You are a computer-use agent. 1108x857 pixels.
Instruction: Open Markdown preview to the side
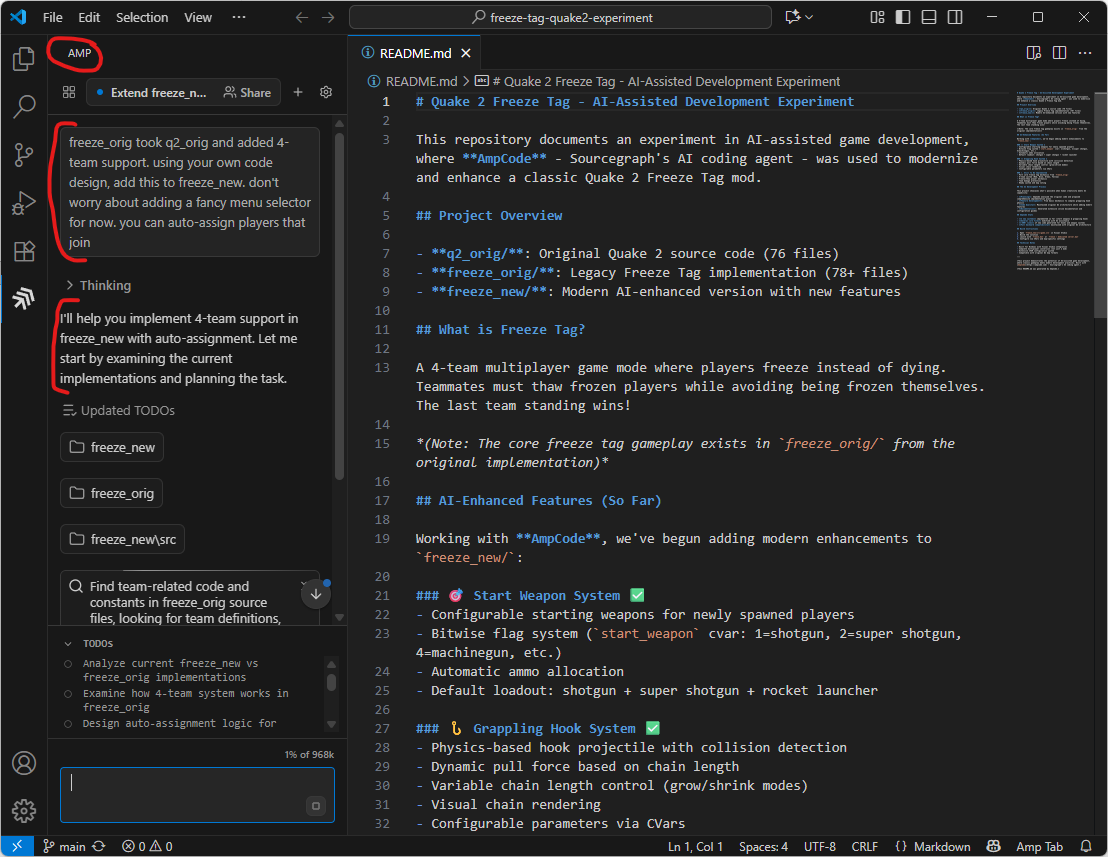click(x=1034, y=53)
